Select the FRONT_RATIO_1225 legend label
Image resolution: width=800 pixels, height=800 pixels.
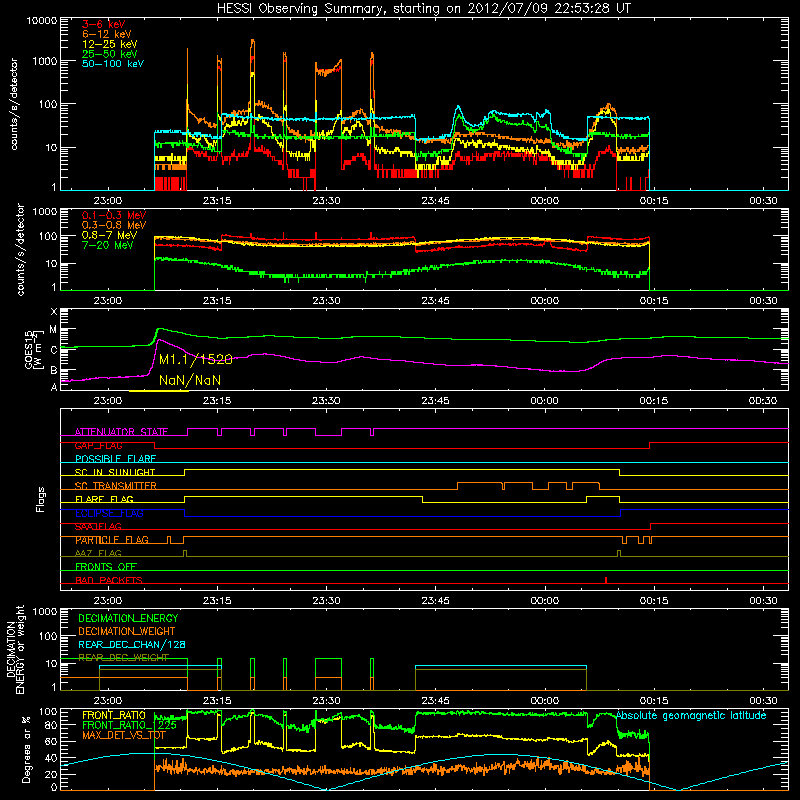point(130,725)
